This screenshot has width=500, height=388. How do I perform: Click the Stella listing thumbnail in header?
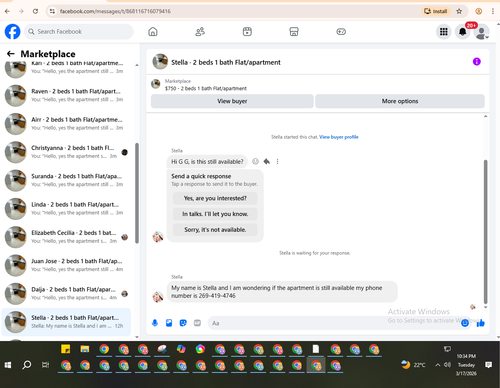[160, 62]
